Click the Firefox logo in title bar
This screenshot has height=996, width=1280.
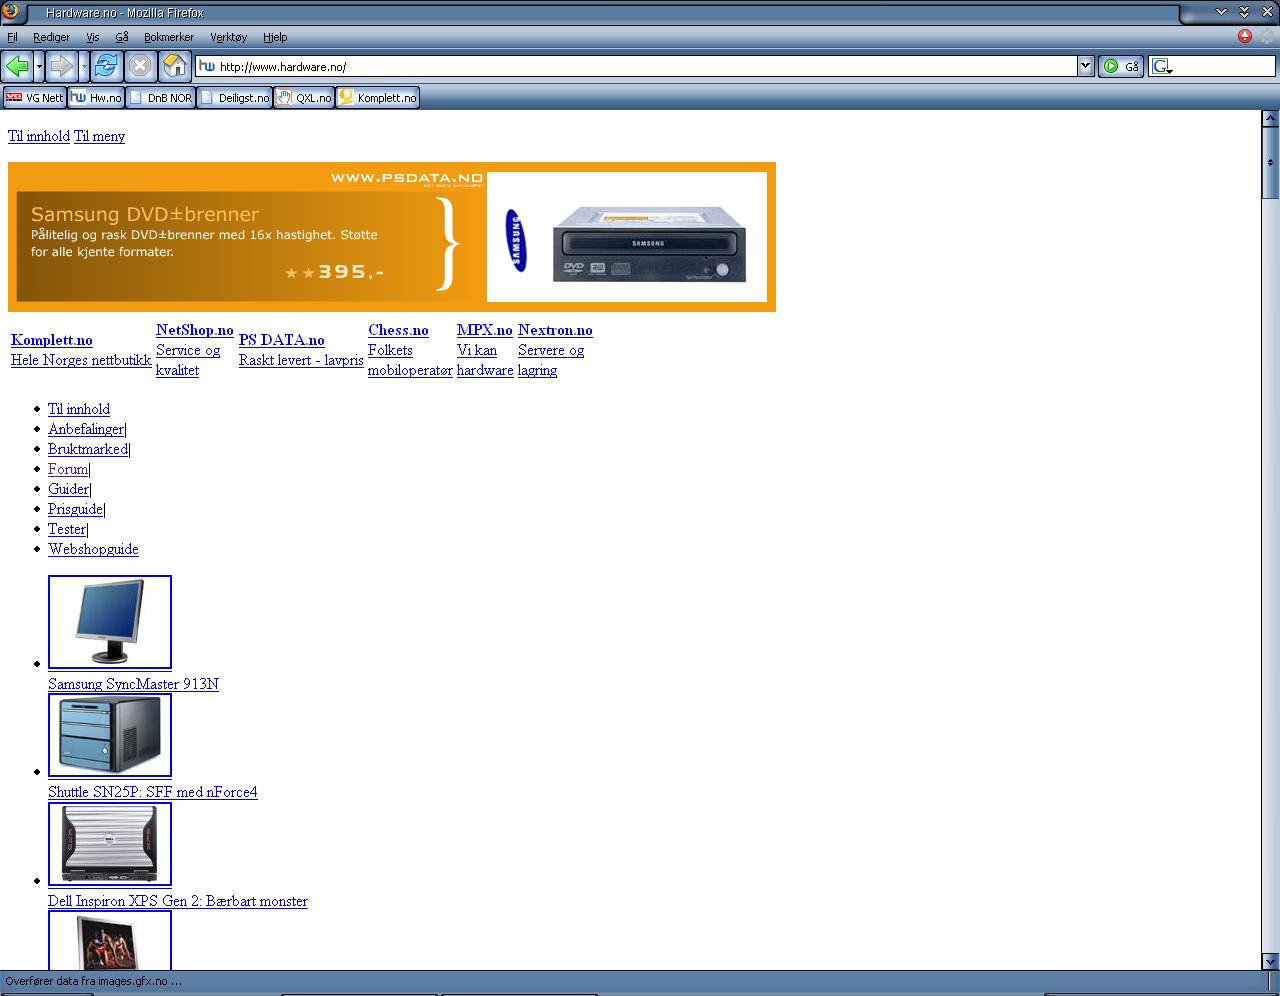click(11, 11)
